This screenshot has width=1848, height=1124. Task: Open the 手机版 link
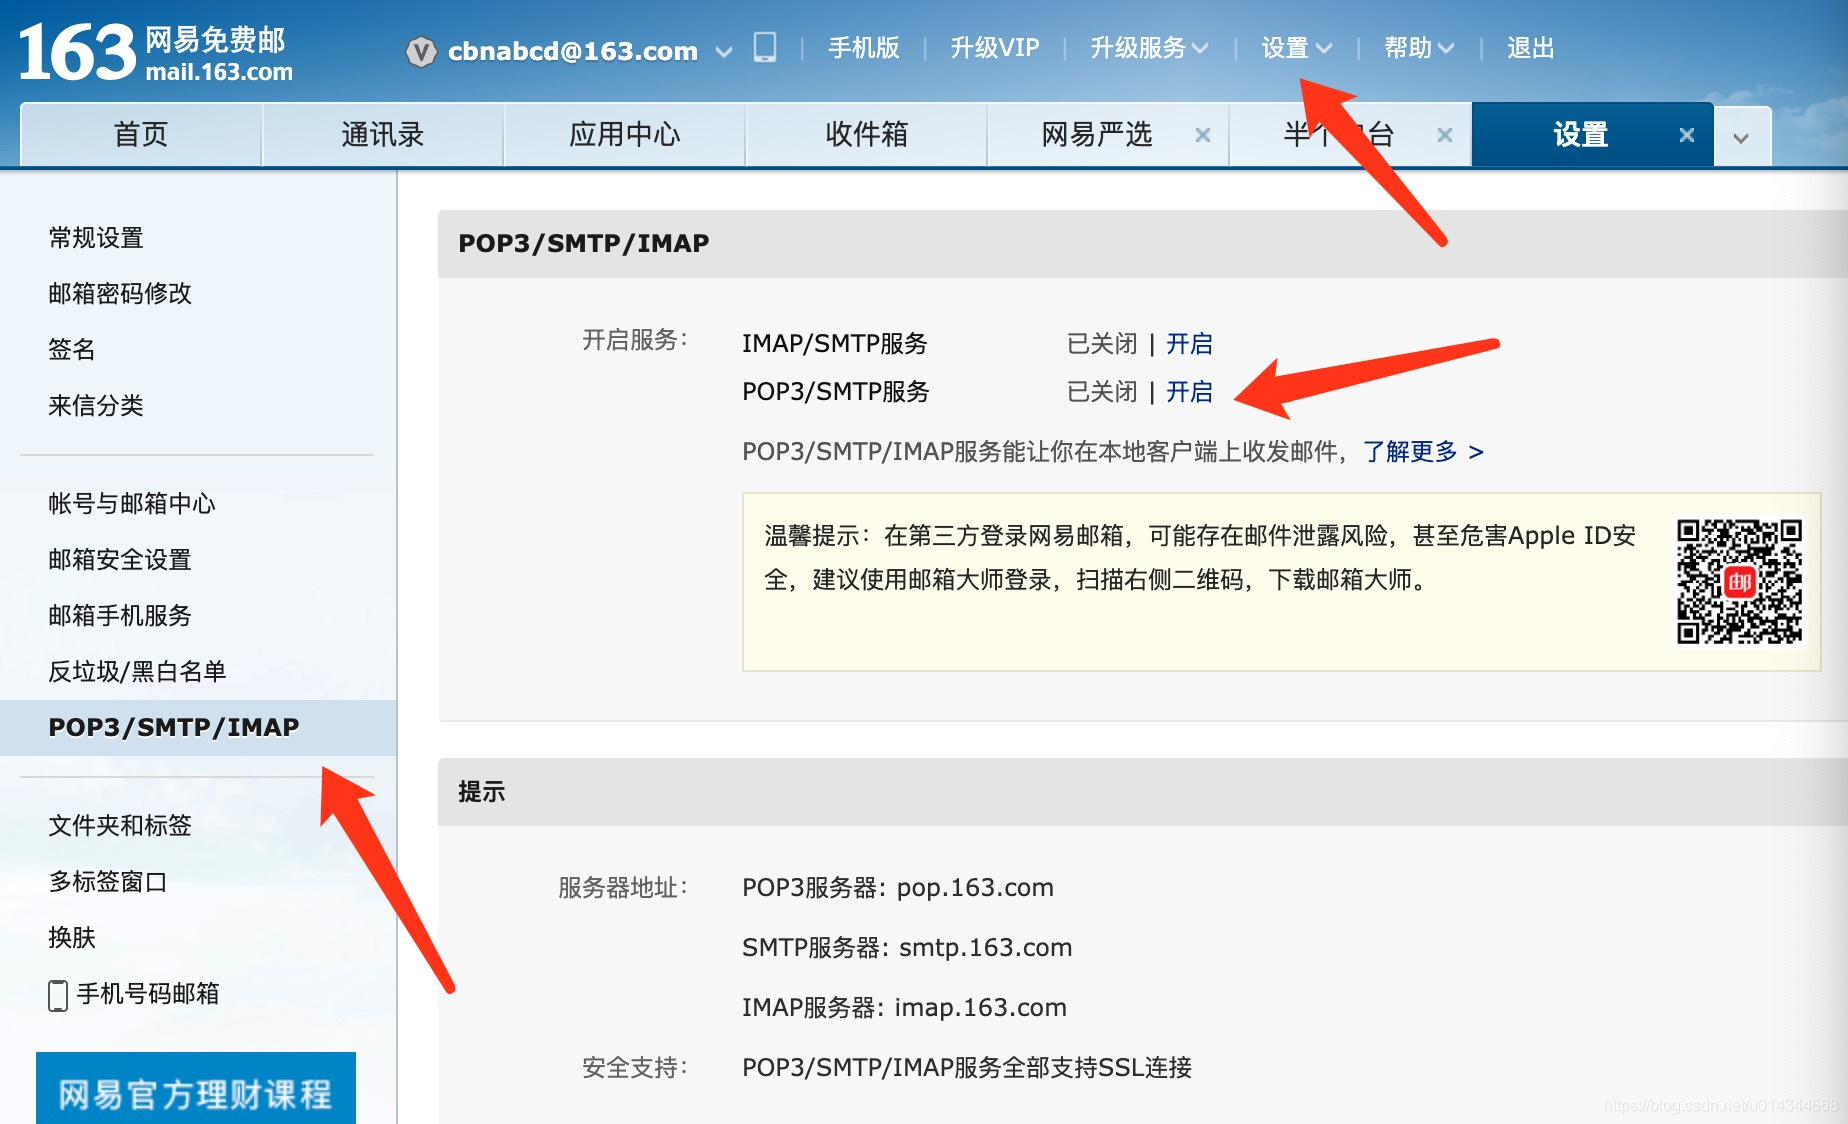(x=864, y=48)
